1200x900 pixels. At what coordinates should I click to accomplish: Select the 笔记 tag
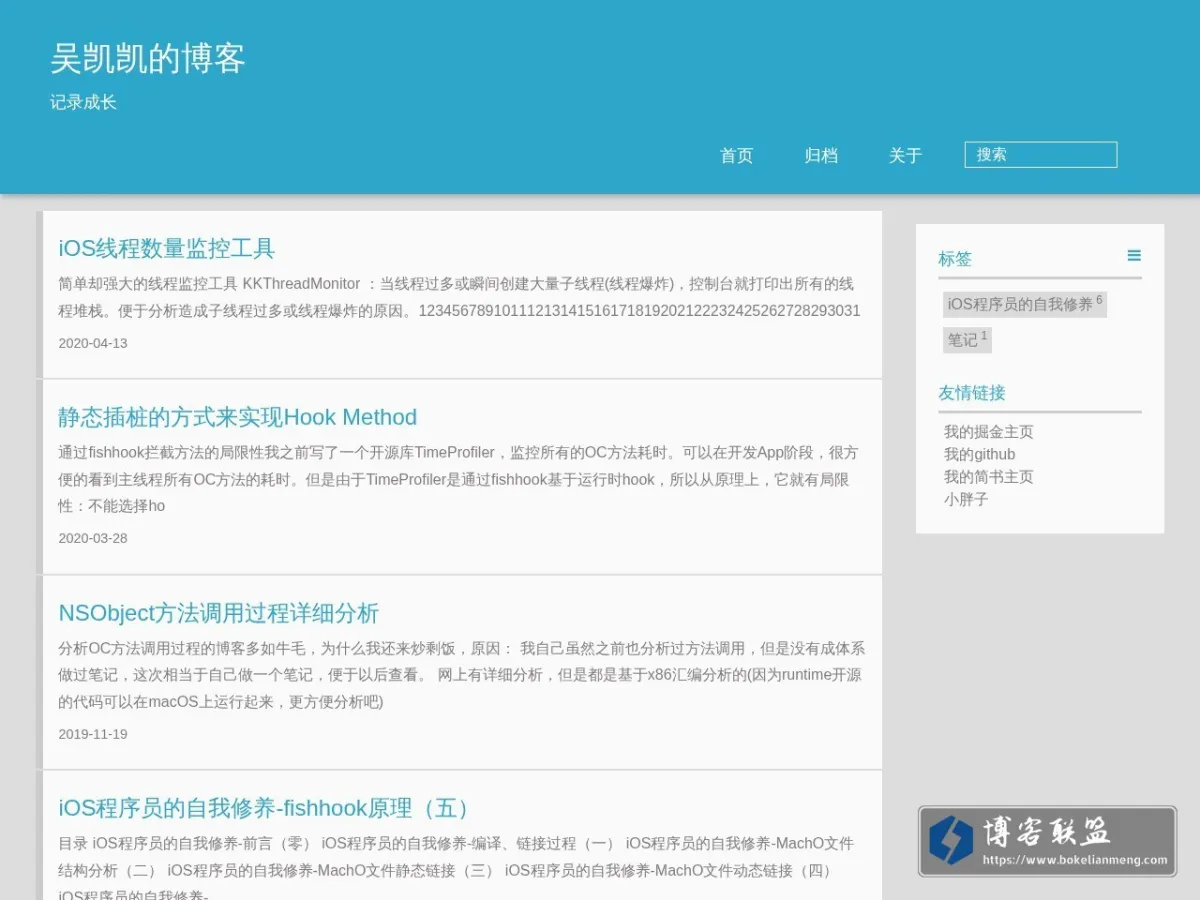pos(967,339)
